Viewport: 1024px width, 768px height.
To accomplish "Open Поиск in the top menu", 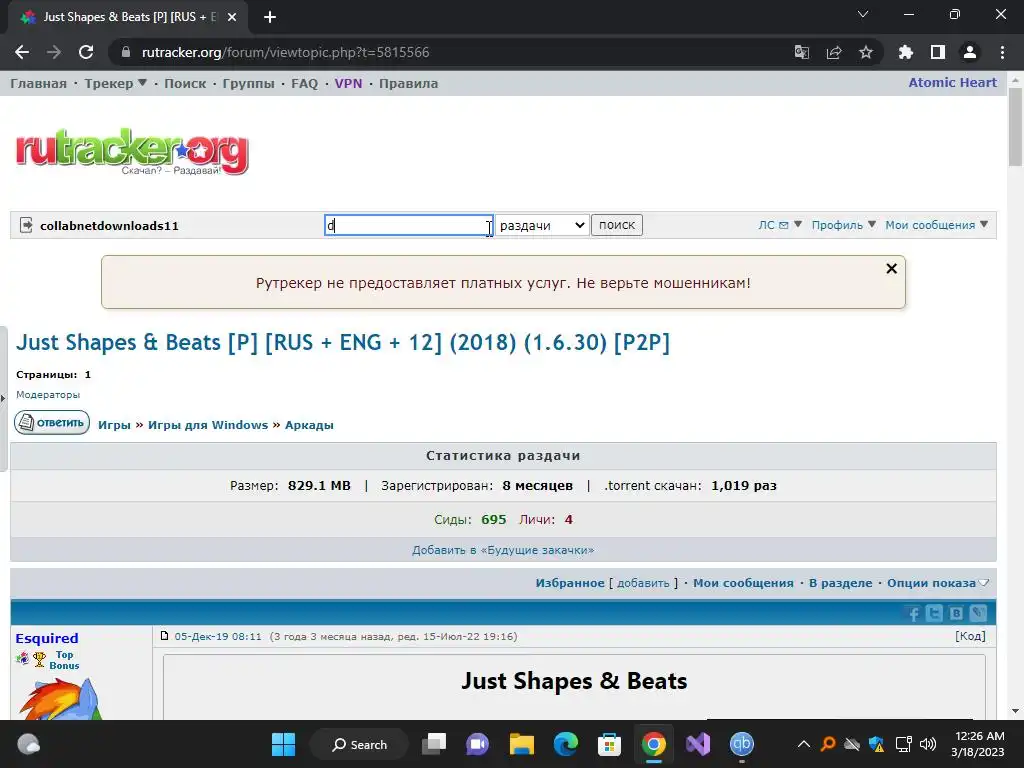I will point(185,84).
